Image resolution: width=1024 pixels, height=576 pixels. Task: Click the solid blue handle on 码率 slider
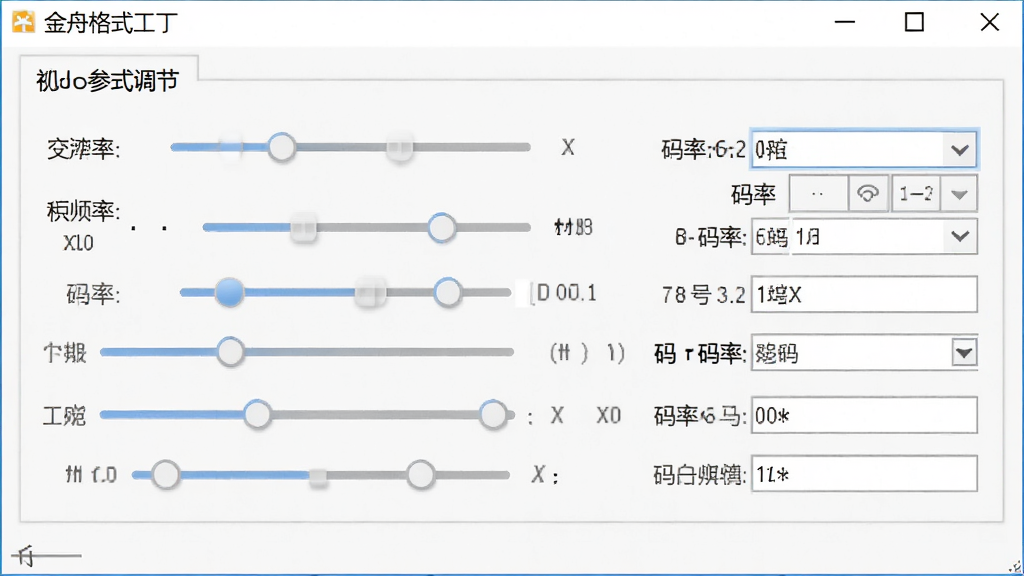[229, 292]
